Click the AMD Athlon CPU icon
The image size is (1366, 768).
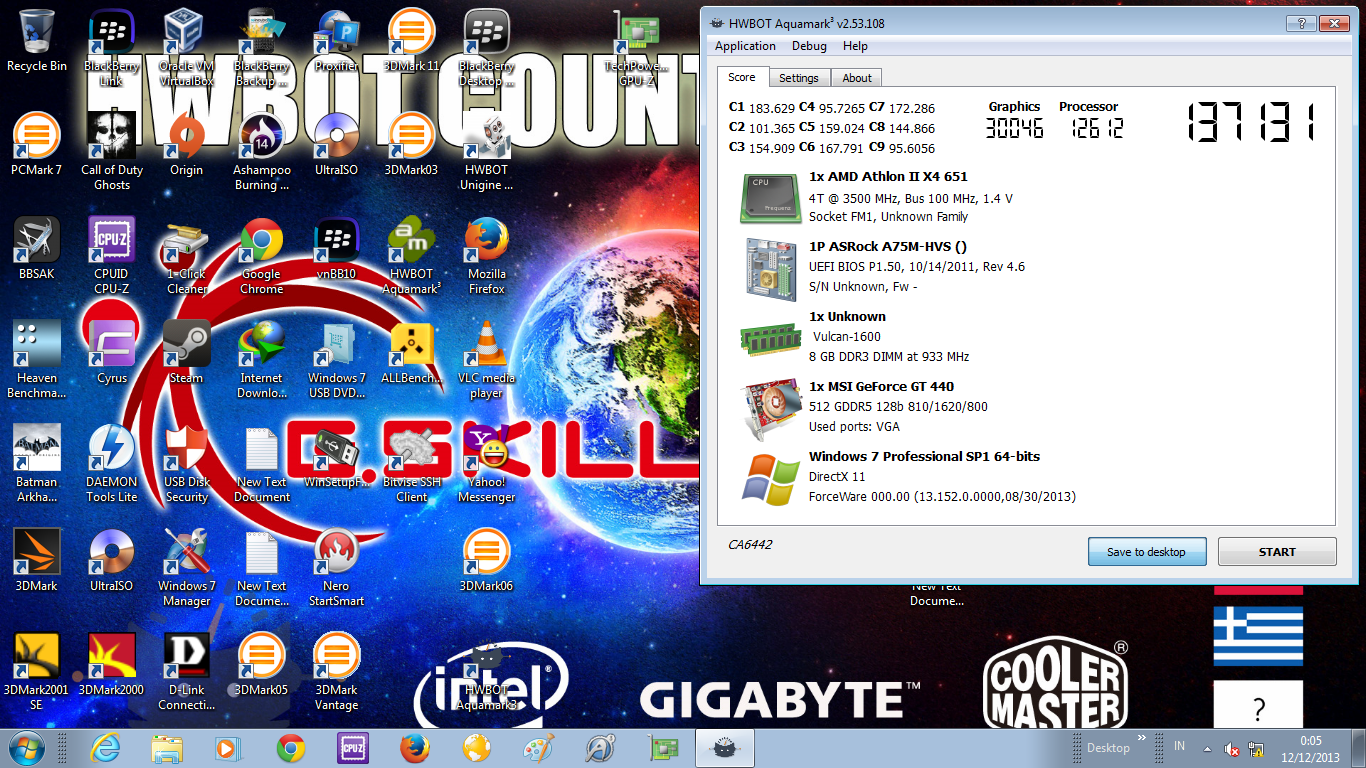(769, 197)
